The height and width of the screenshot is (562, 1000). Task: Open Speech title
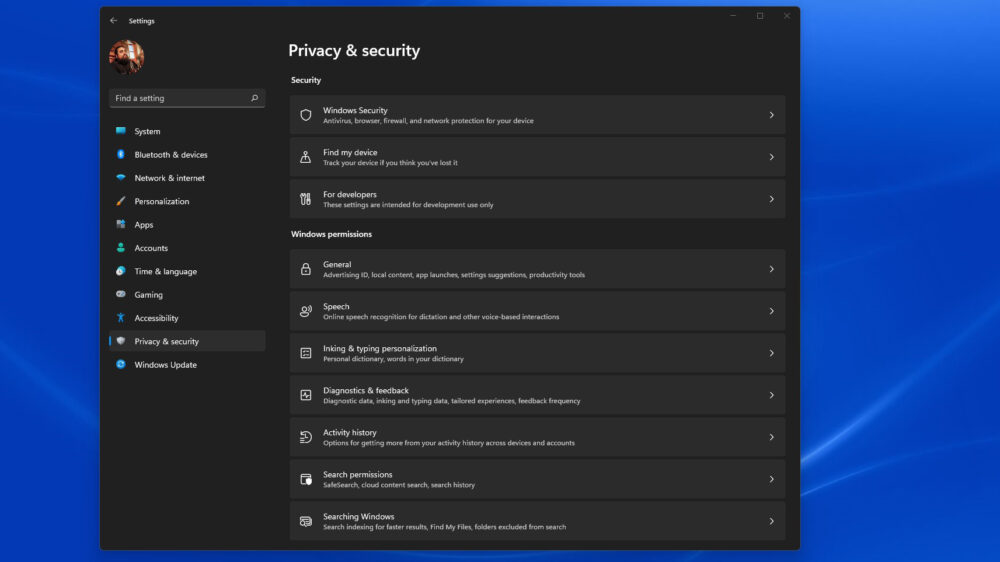[x=336, y=307]
